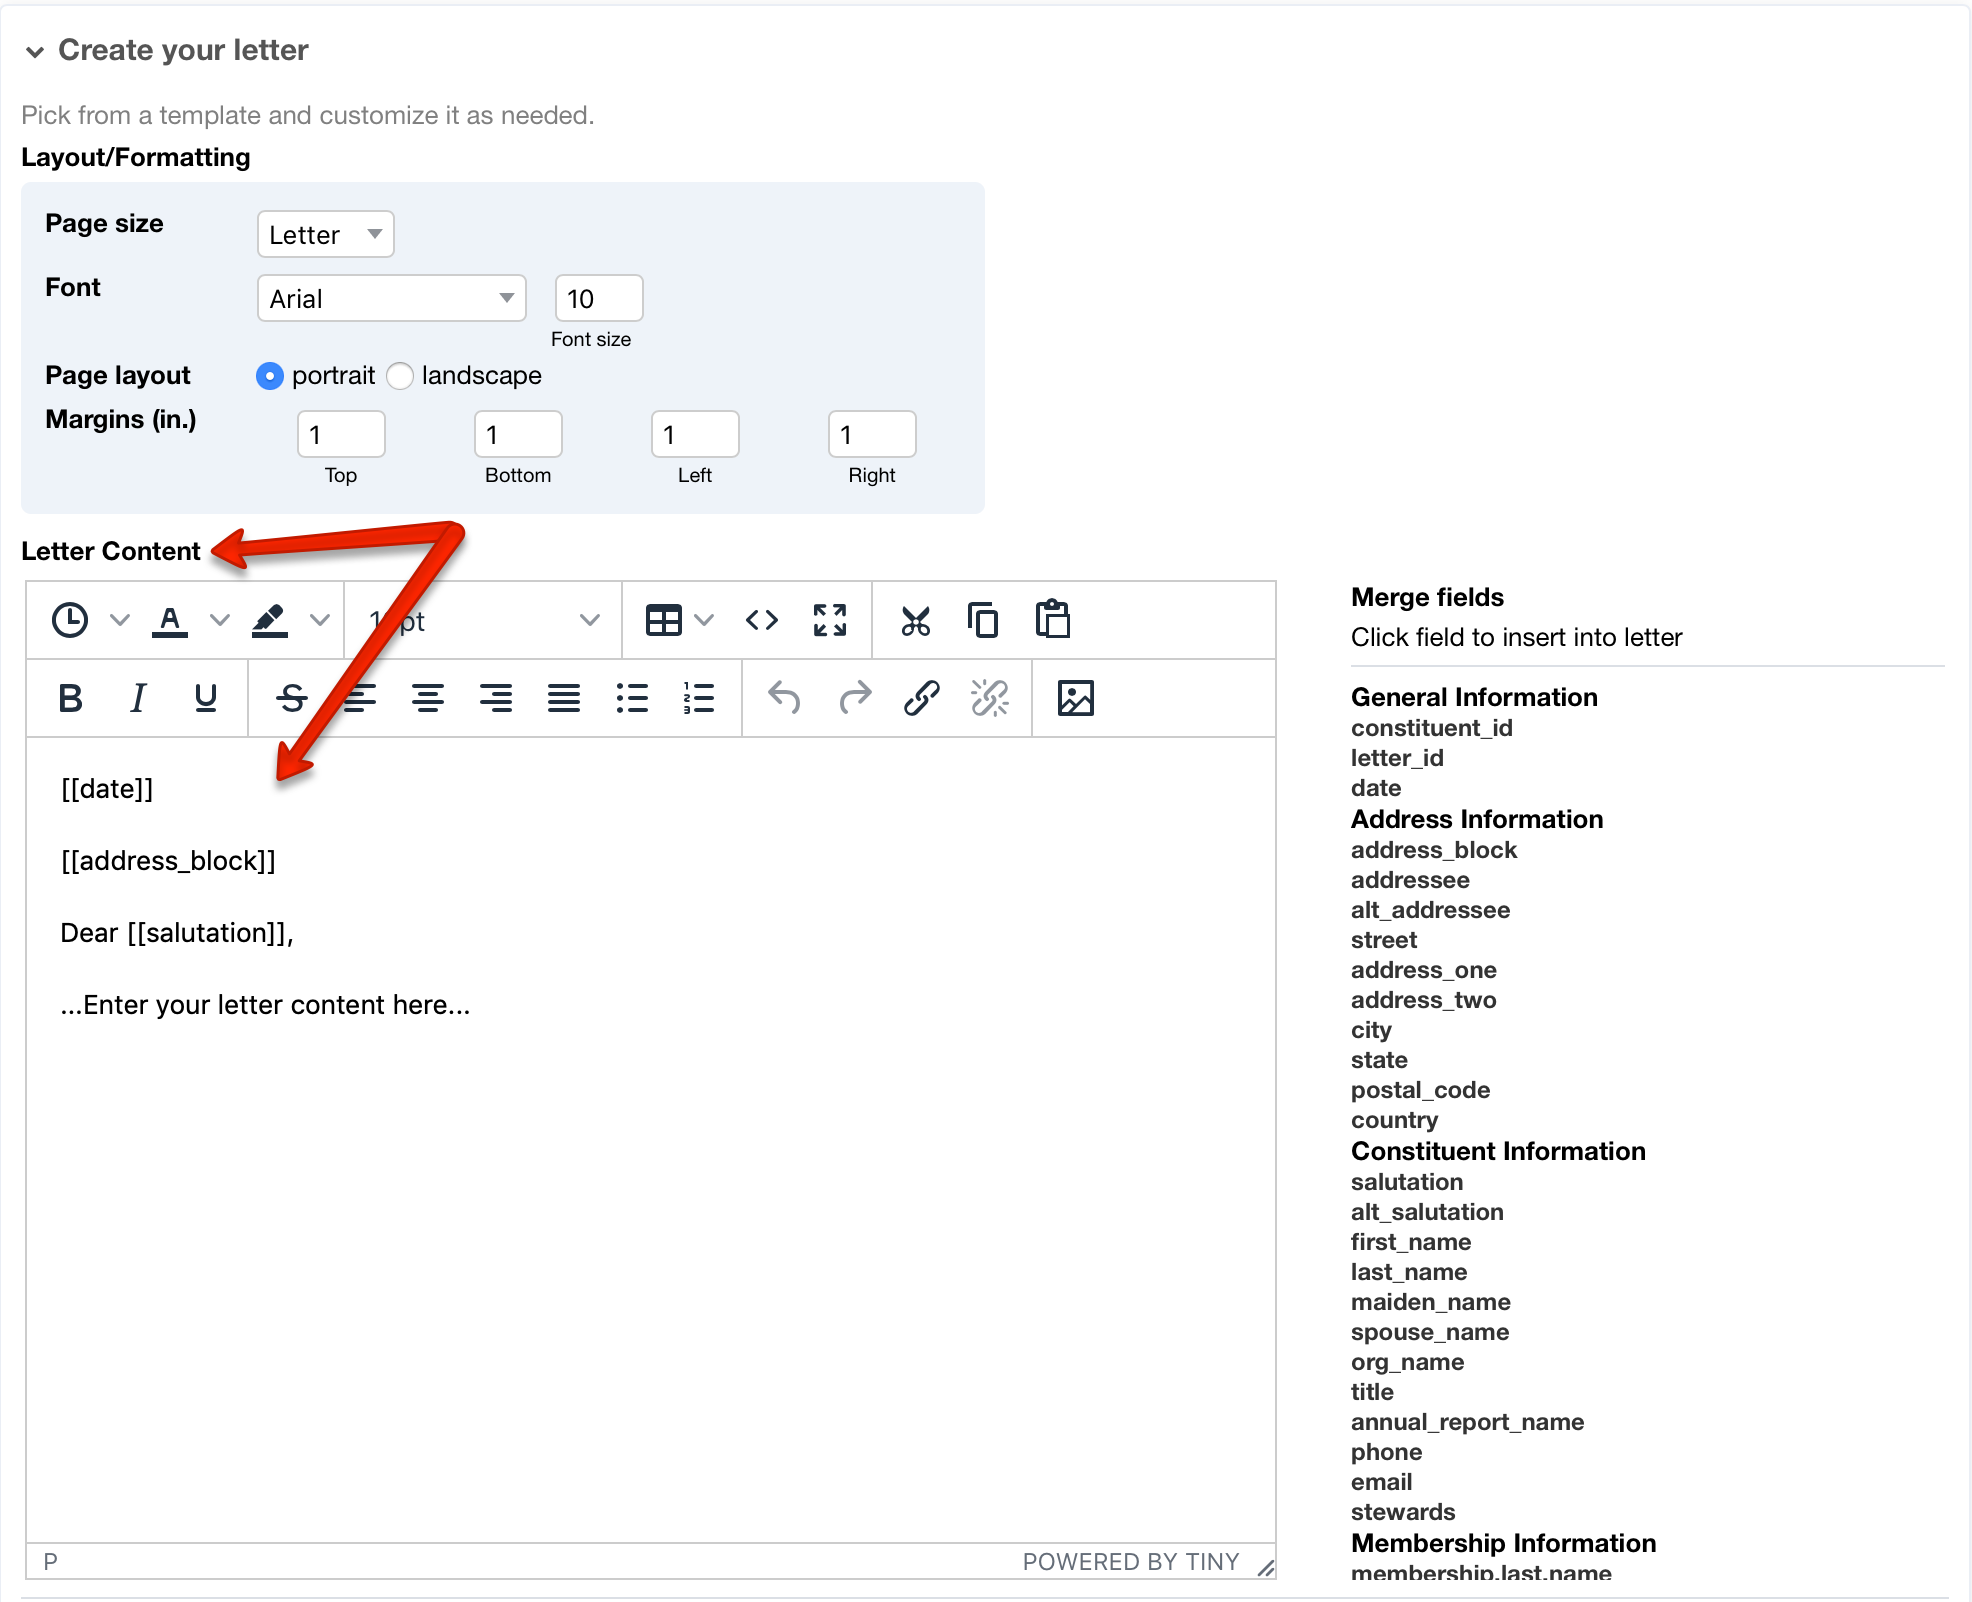Toggle bold formatting in editor

[70, 698]
